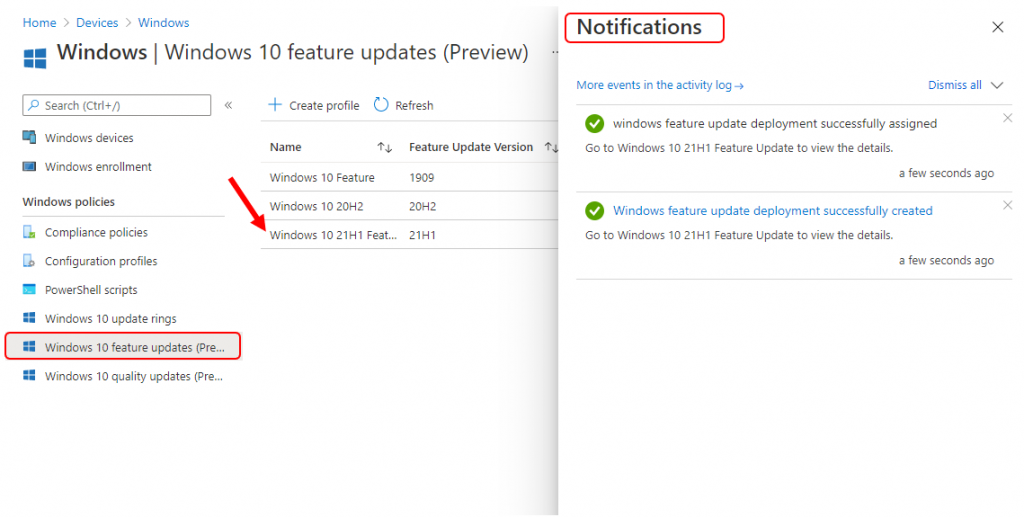The image size is (1024, 517).
Task: Click the Dismiss all link
Action: (954, 85)
